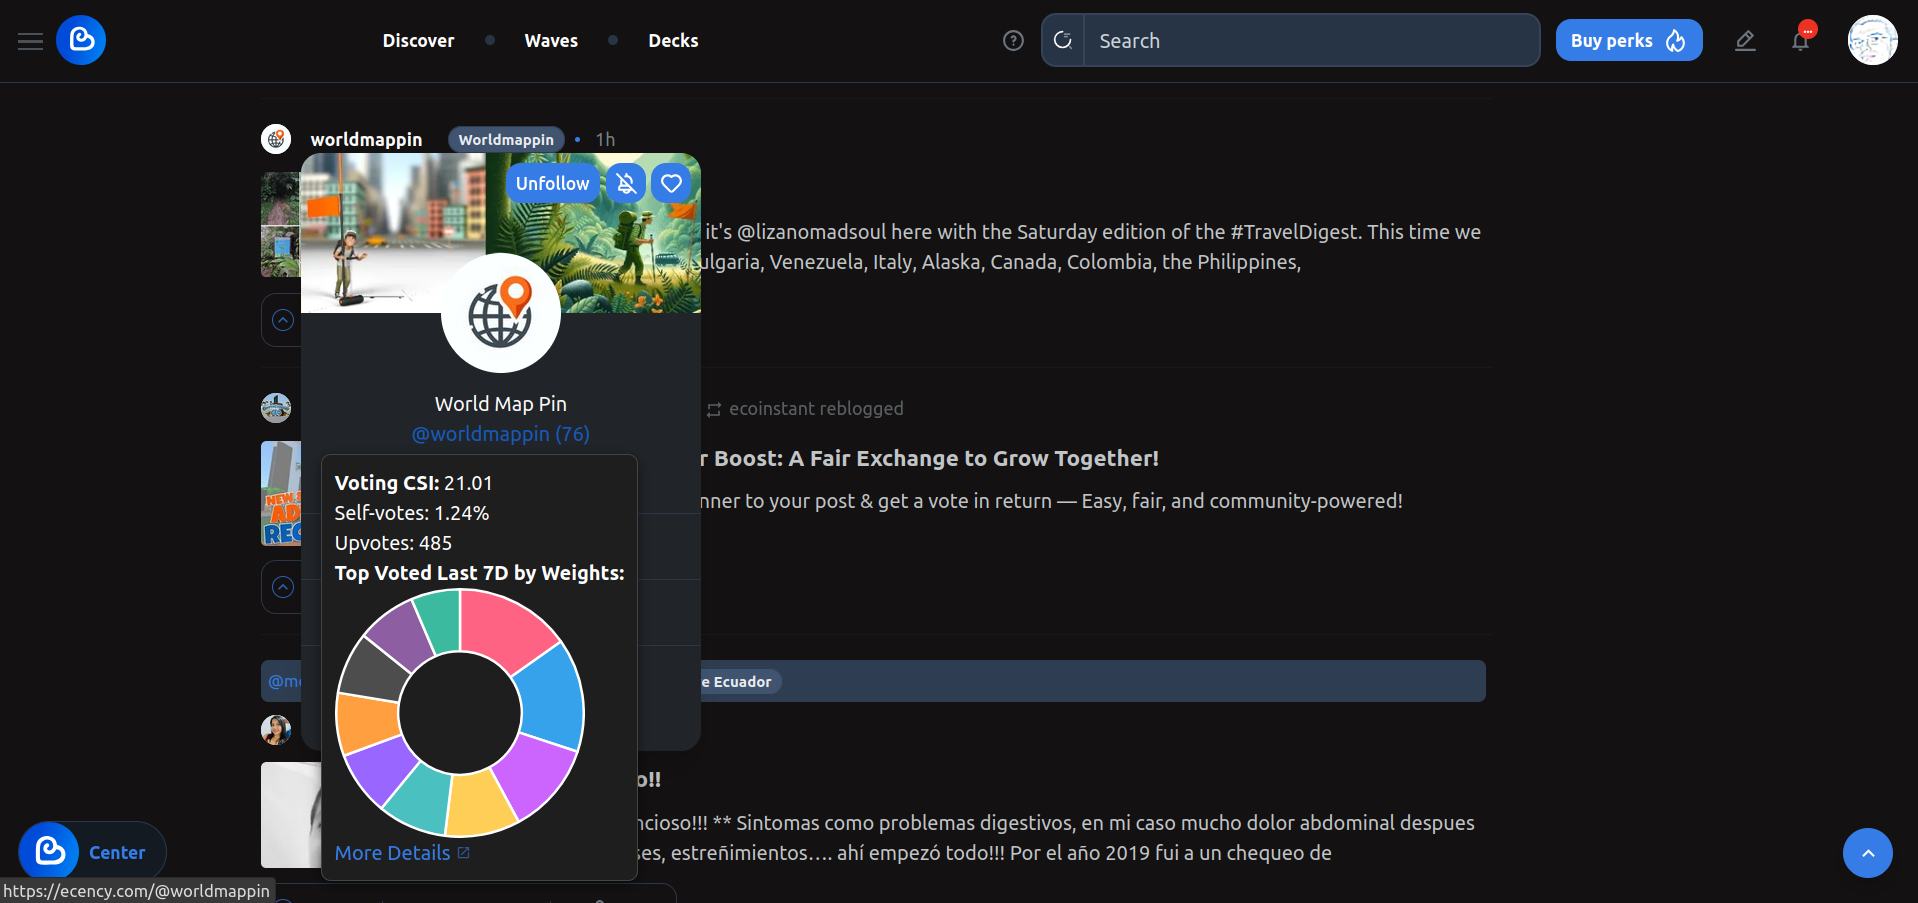Click the scroll-to-top arrow button

point(1868,853)
